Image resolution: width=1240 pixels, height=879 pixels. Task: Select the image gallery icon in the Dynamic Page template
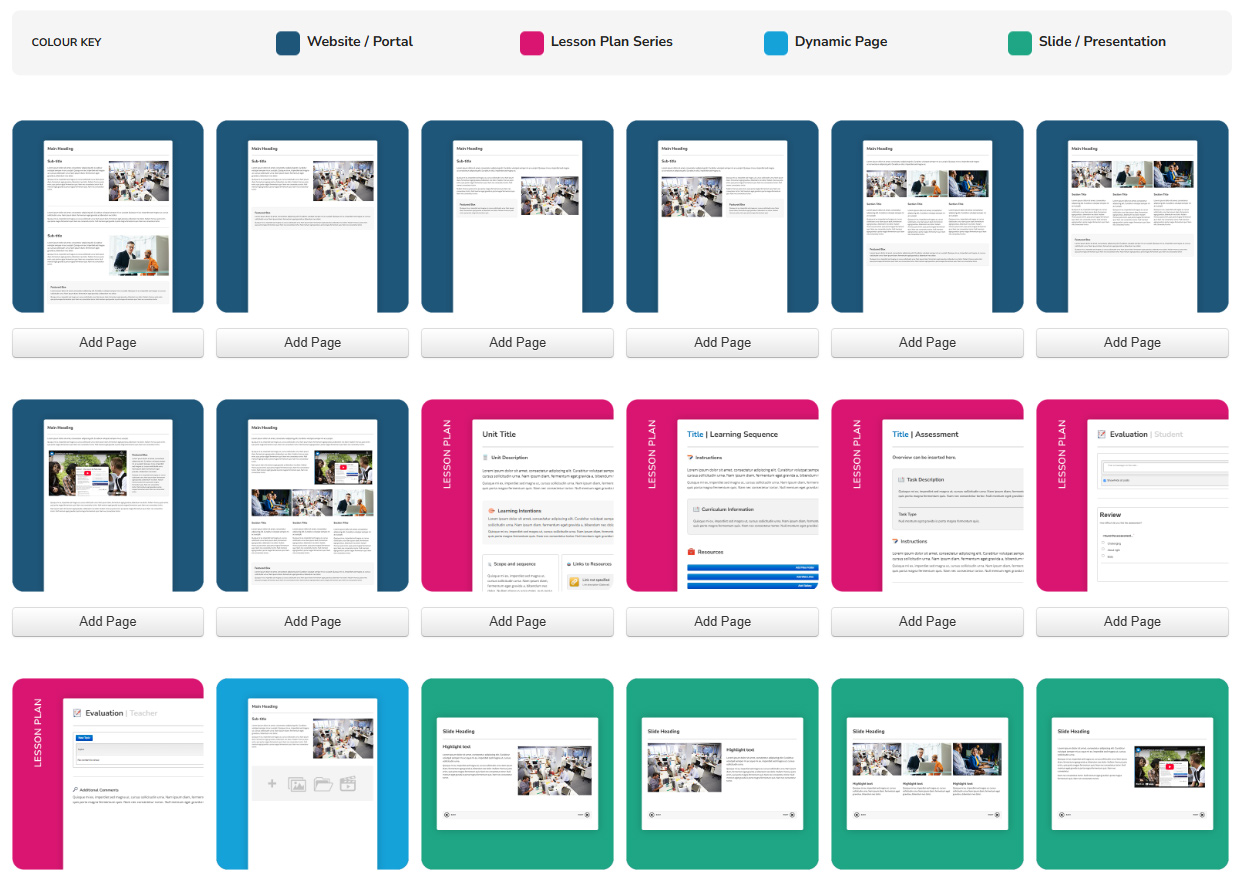tap(297, 784)
